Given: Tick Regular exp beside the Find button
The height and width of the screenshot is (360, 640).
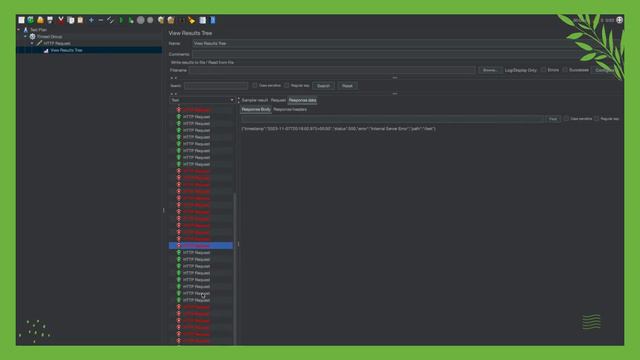Looking at the screenshot, I should tap(597, 119).
